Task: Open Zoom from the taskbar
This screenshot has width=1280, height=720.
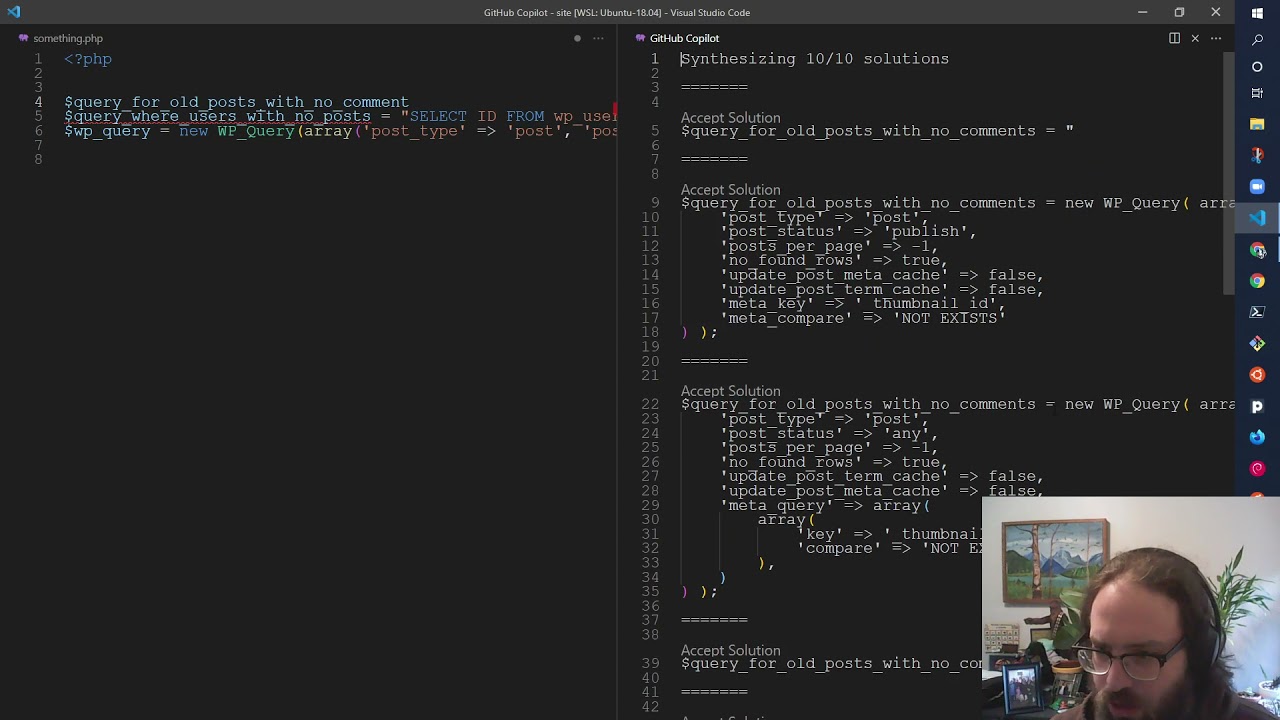Action: point(1257,187)
